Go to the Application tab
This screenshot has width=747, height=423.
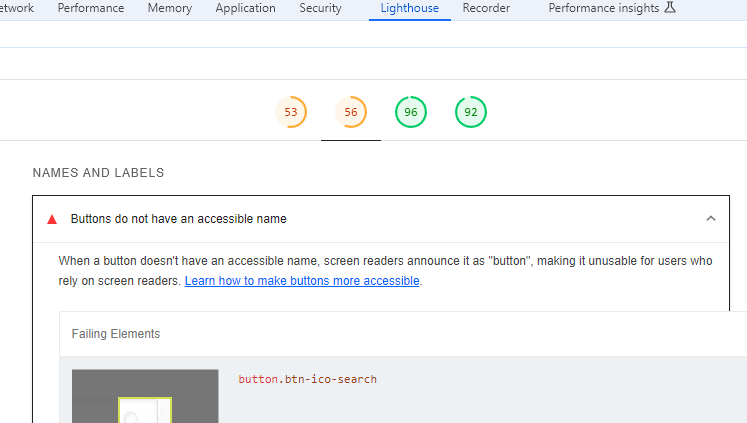click(245, 8)
